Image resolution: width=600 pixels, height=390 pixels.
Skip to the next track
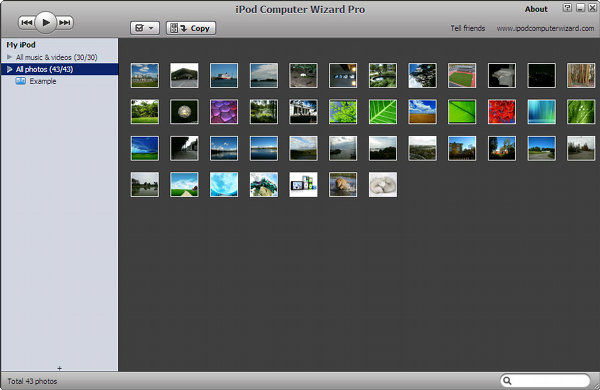point(65,23)
